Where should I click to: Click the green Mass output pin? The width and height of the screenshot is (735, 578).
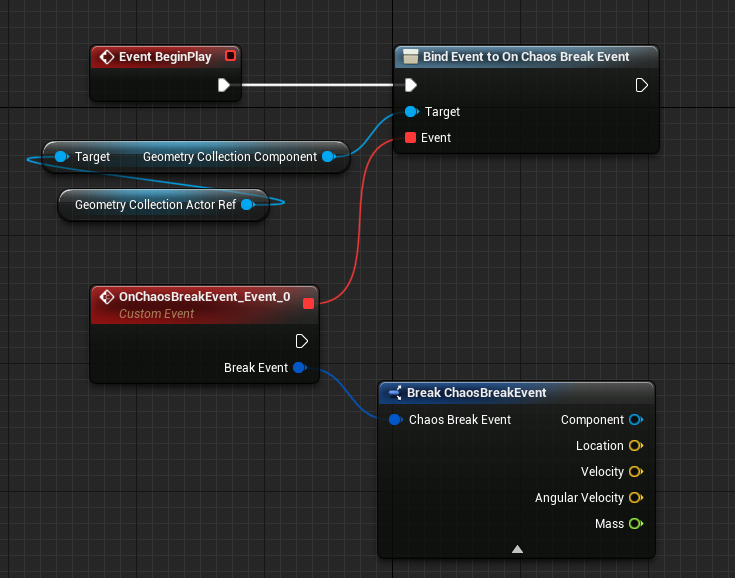click(x=635, y=524)
